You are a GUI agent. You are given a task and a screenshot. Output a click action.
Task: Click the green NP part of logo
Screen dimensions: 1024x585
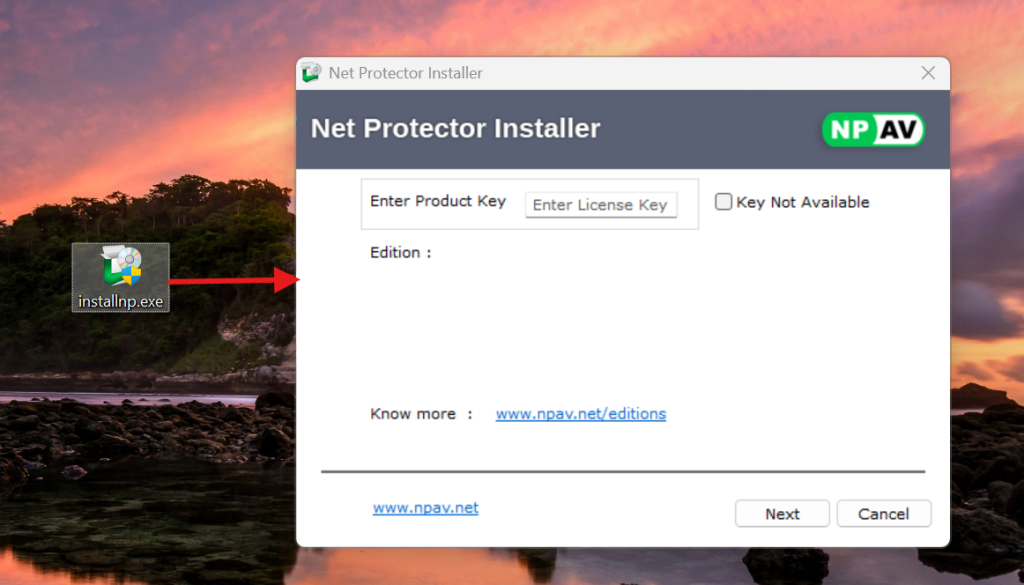pyautogui.click(x=847, y=130)
